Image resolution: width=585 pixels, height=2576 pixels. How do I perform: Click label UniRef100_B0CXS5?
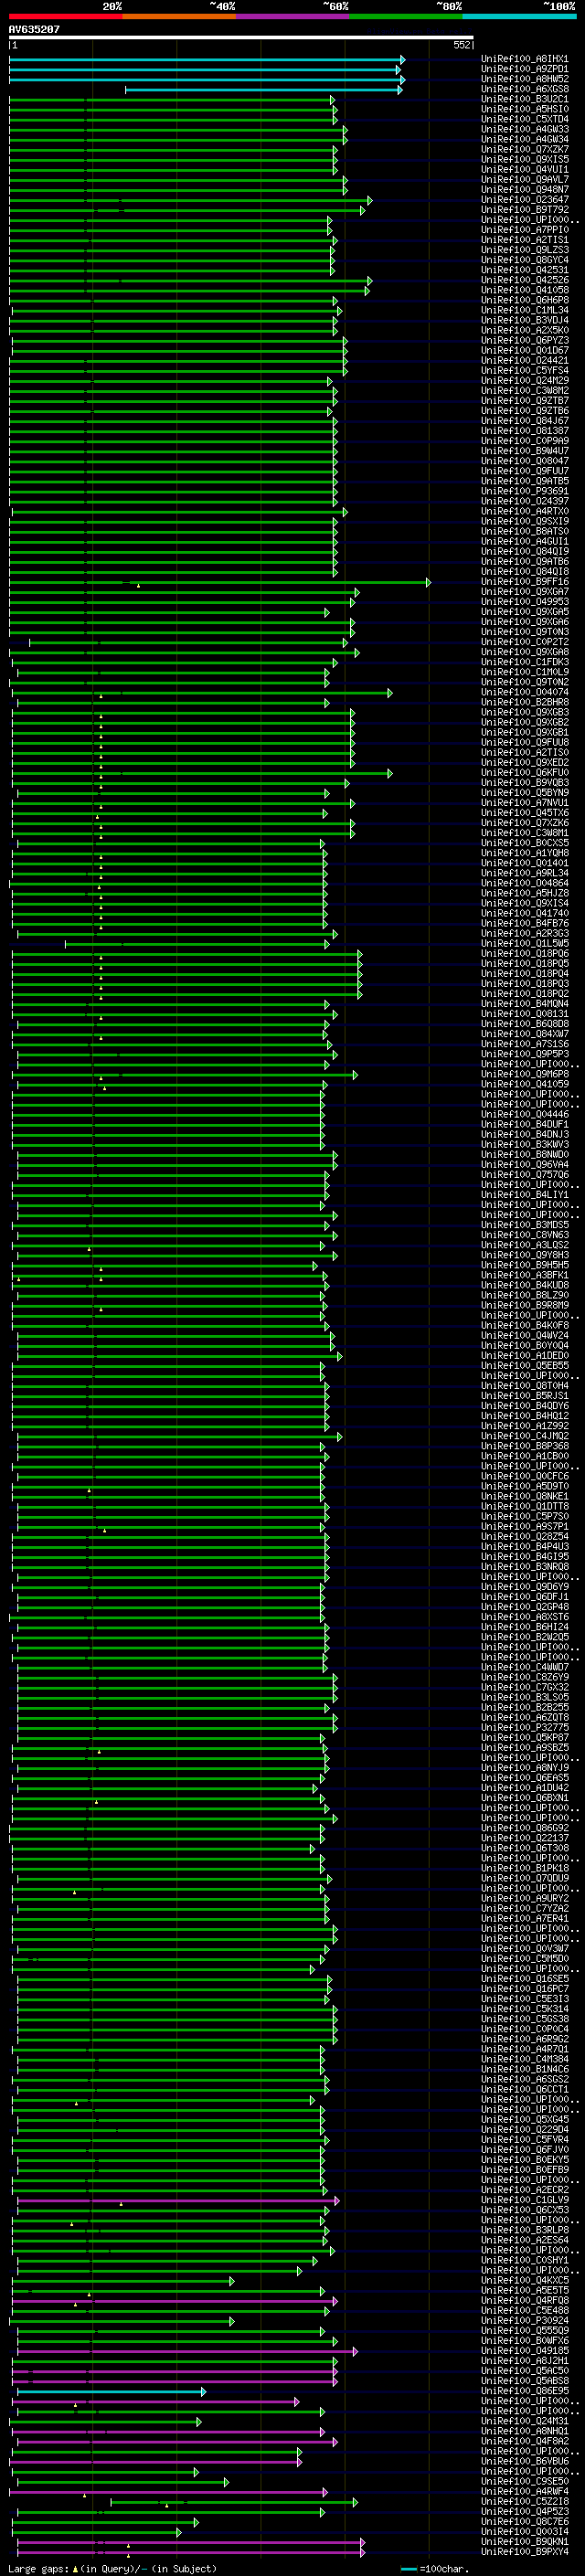[525, 843]
